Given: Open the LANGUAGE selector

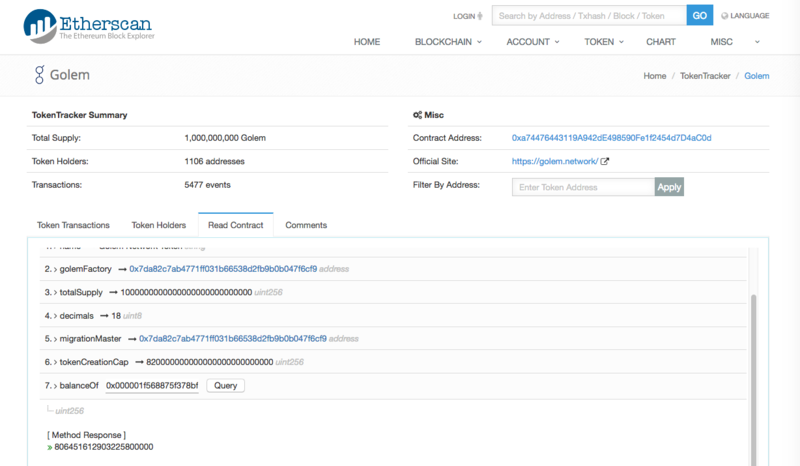Looking at the screenshot, I should (x=749, y=16).
